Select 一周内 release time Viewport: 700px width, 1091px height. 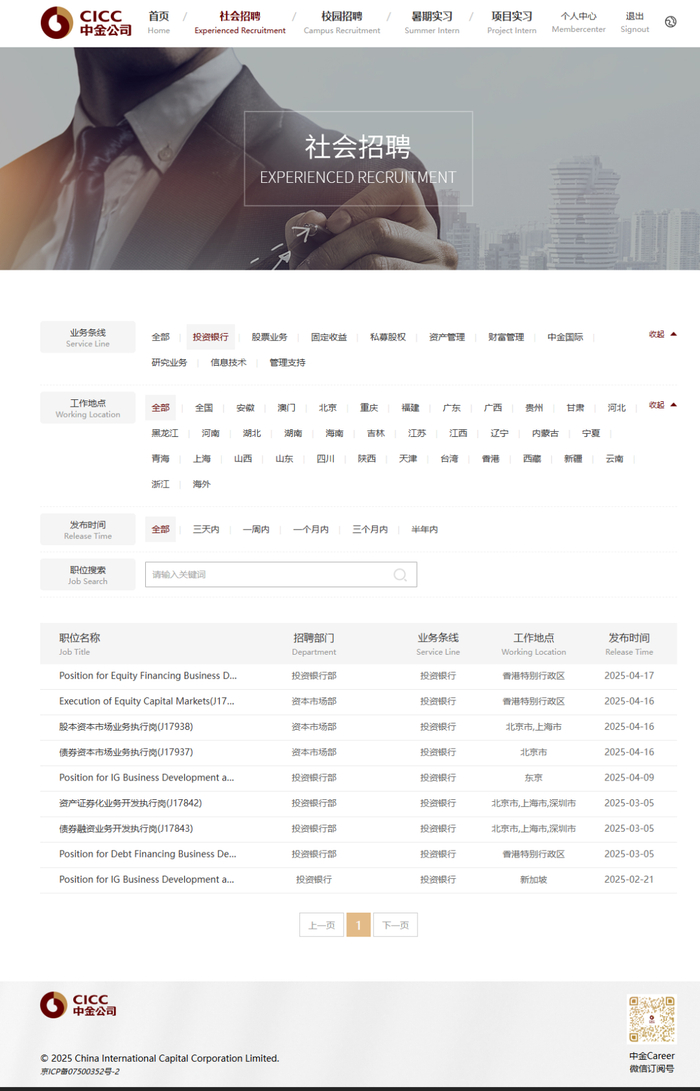256,529
